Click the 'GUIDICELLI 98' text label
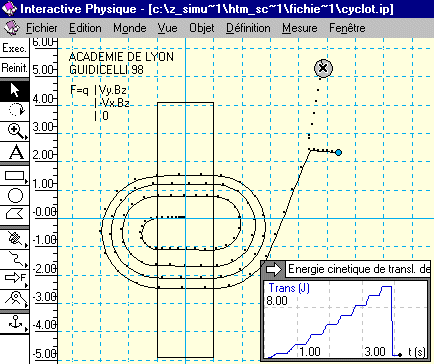The width and height of the screenshot is (434, 364). click(106, 70)
